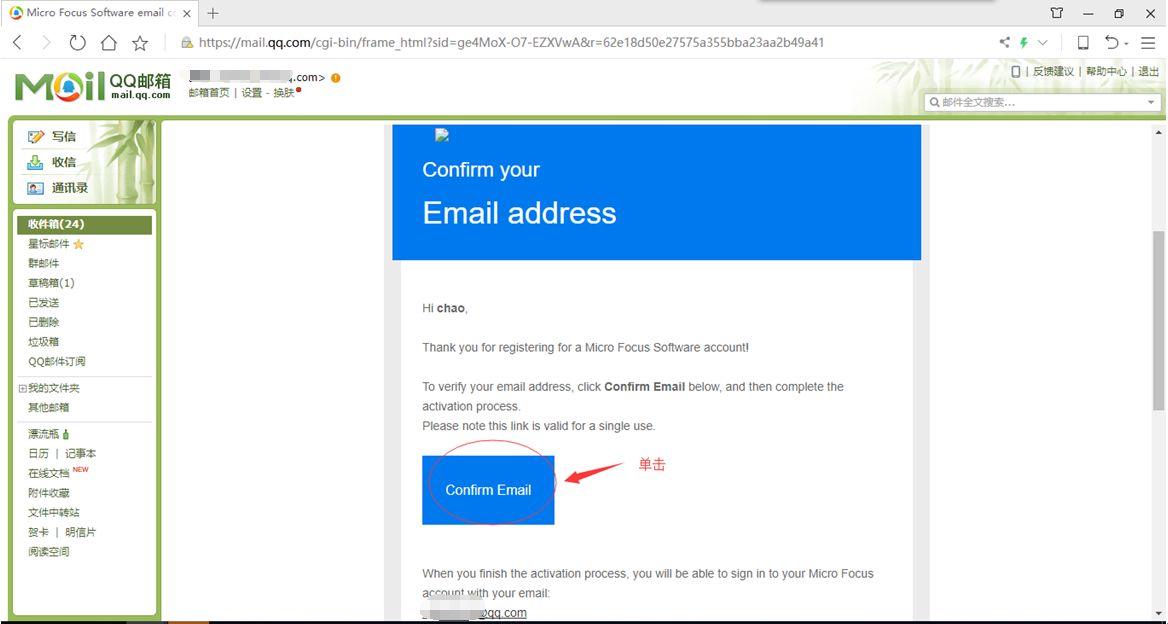Image resolution: width=1168 pixels, height=624 pixels.
Task: Open the share icon in address bar
Action: (x=1005, y=42)
